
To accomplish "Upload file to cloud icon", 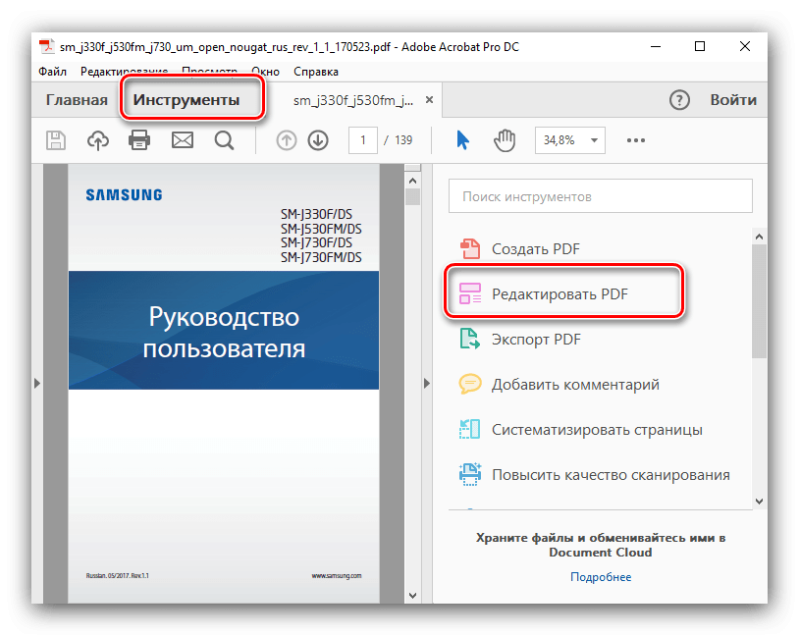I will (x=97, y=140).
